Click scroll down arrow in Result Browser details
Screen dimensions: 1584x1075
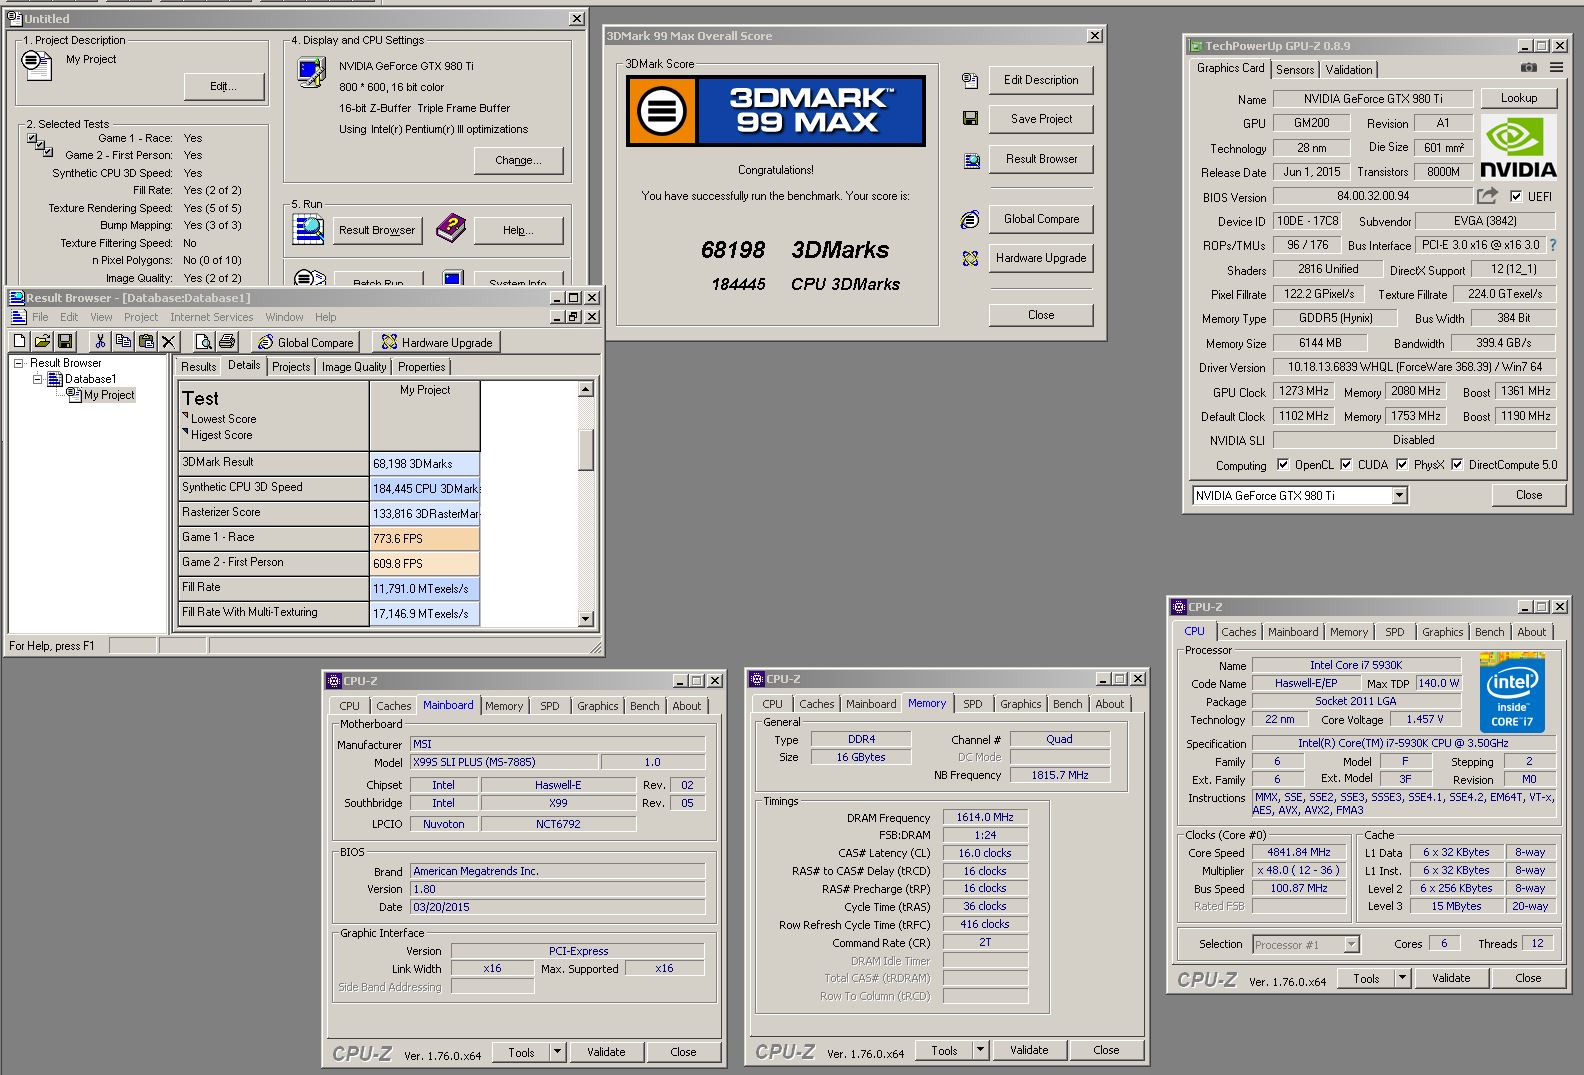[586, 619]
